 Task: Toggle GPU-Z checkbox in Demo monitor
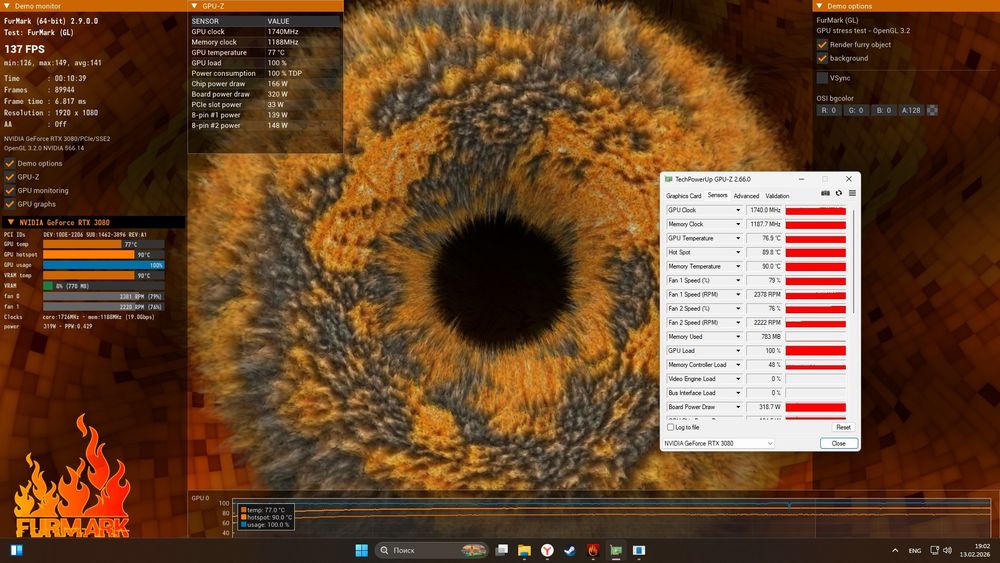click(x=10, y=177)
